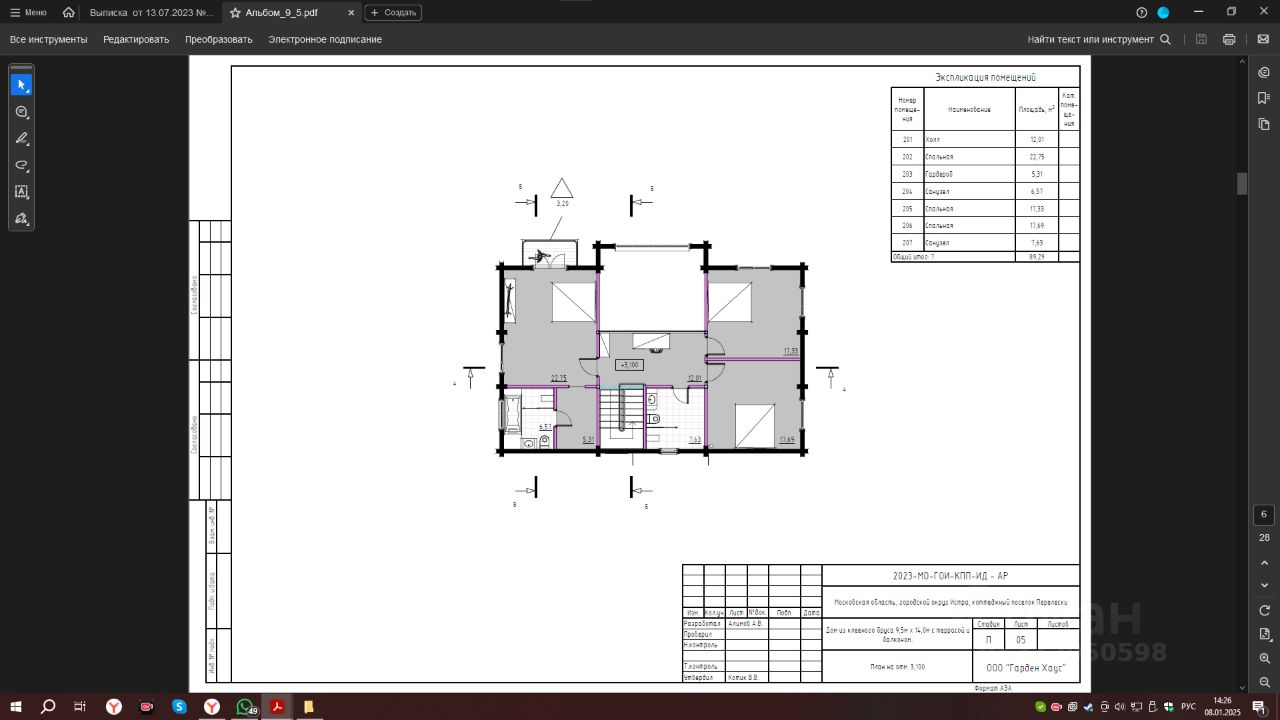The width and height of the screenshot is (1280, 720).
Task: Zoom in with the magnifier plus
Action: pyautogui.click(x=1264, y=658)
